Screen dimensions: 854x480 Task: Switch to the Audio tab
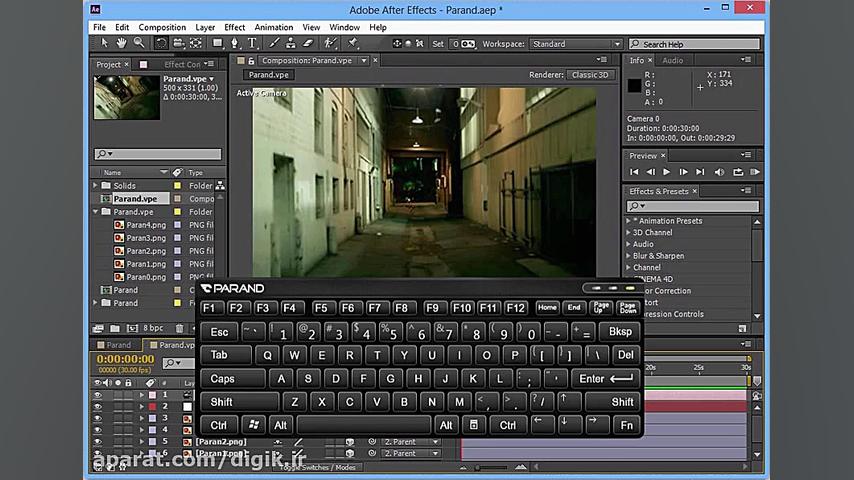tap(673, 60)
